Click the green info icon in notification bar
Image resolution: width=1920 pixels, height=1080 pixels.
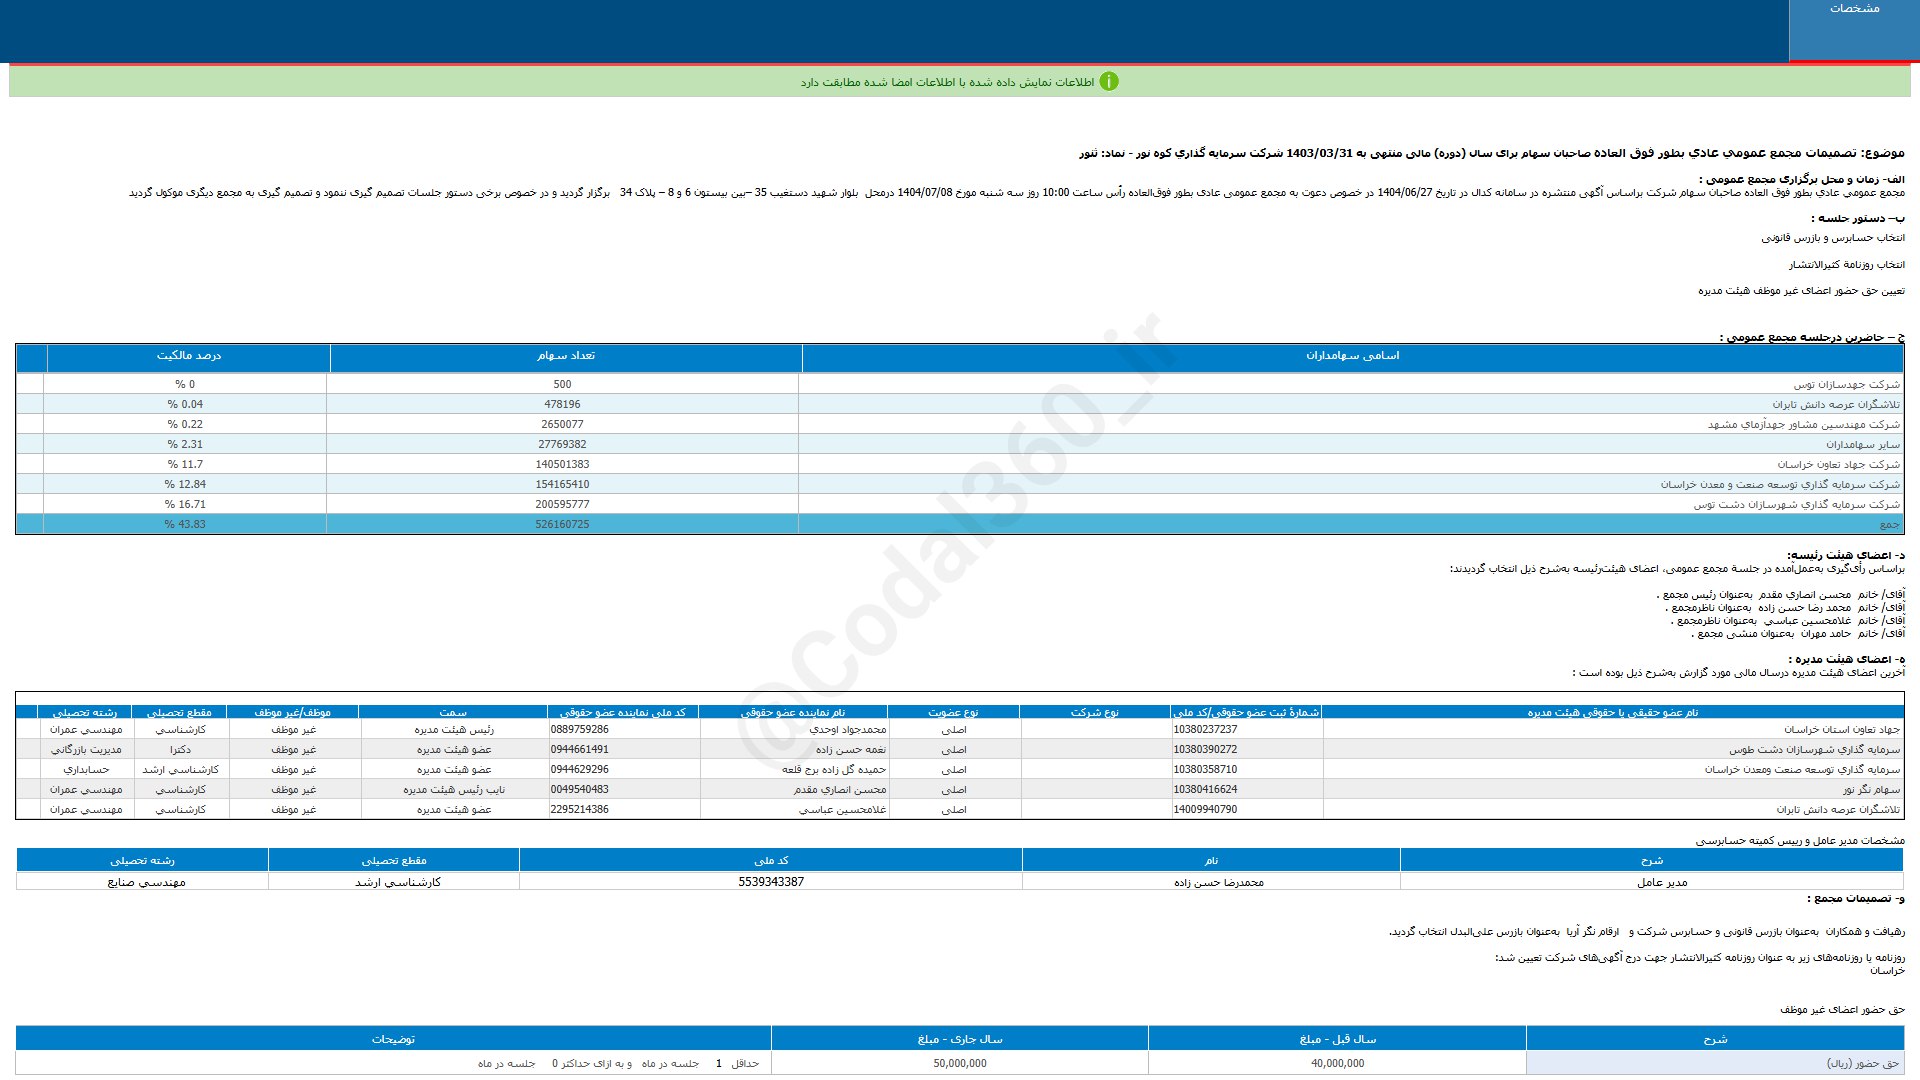[x=1108, y=82]
